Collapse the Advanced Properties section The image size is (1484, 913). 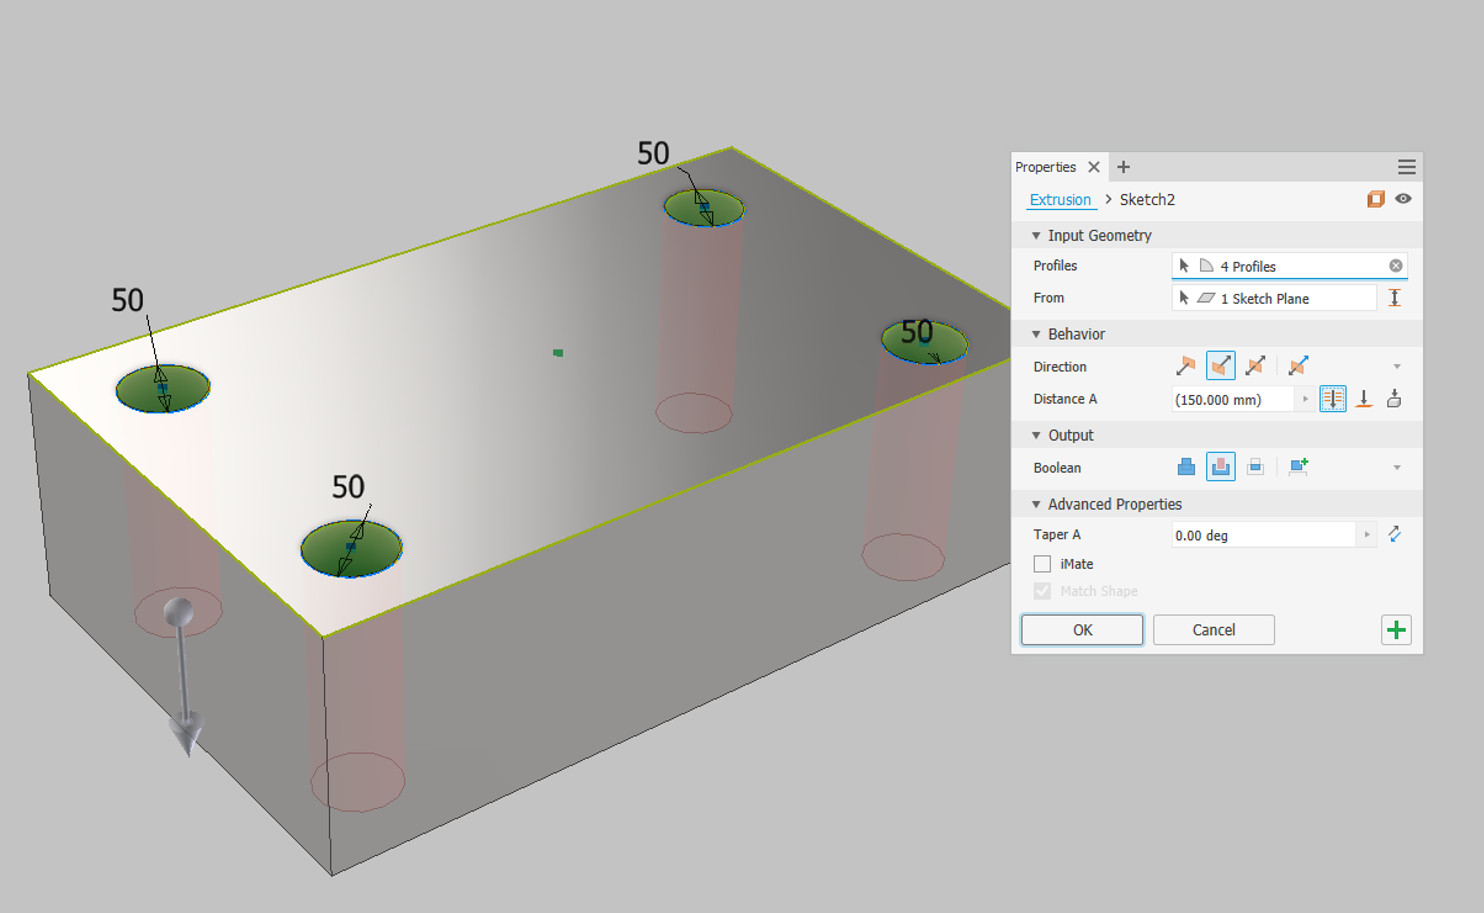pyautogui.click(x=1036, y=505)
